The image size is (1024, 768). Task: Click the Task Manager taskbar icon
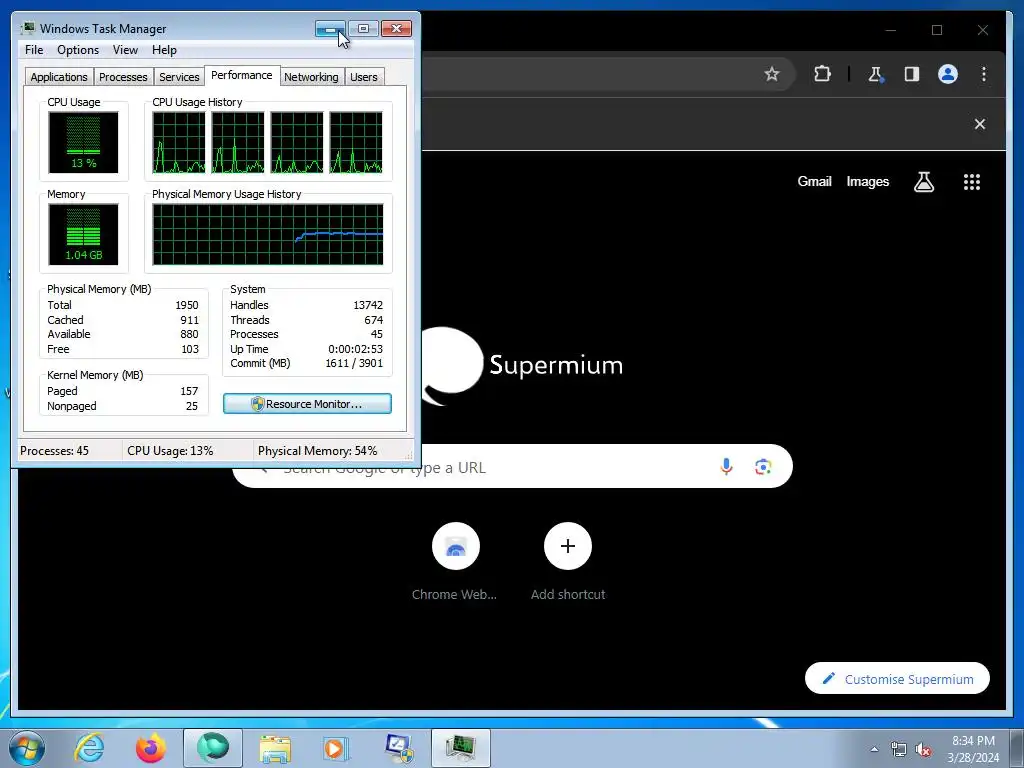461,748
